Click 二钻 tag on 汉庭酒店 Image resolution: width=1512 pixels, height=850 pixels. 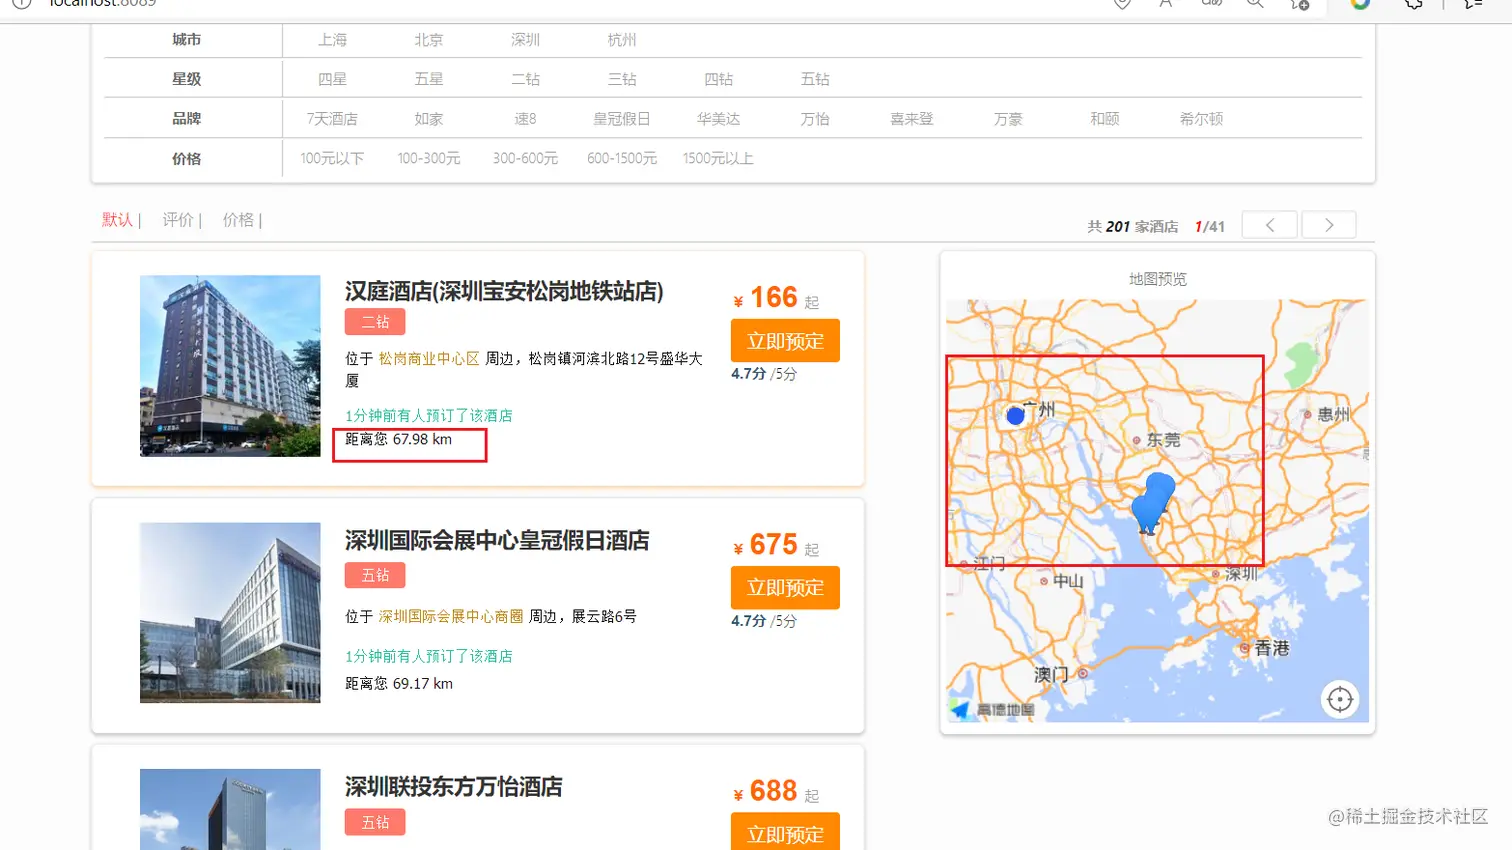375,322
